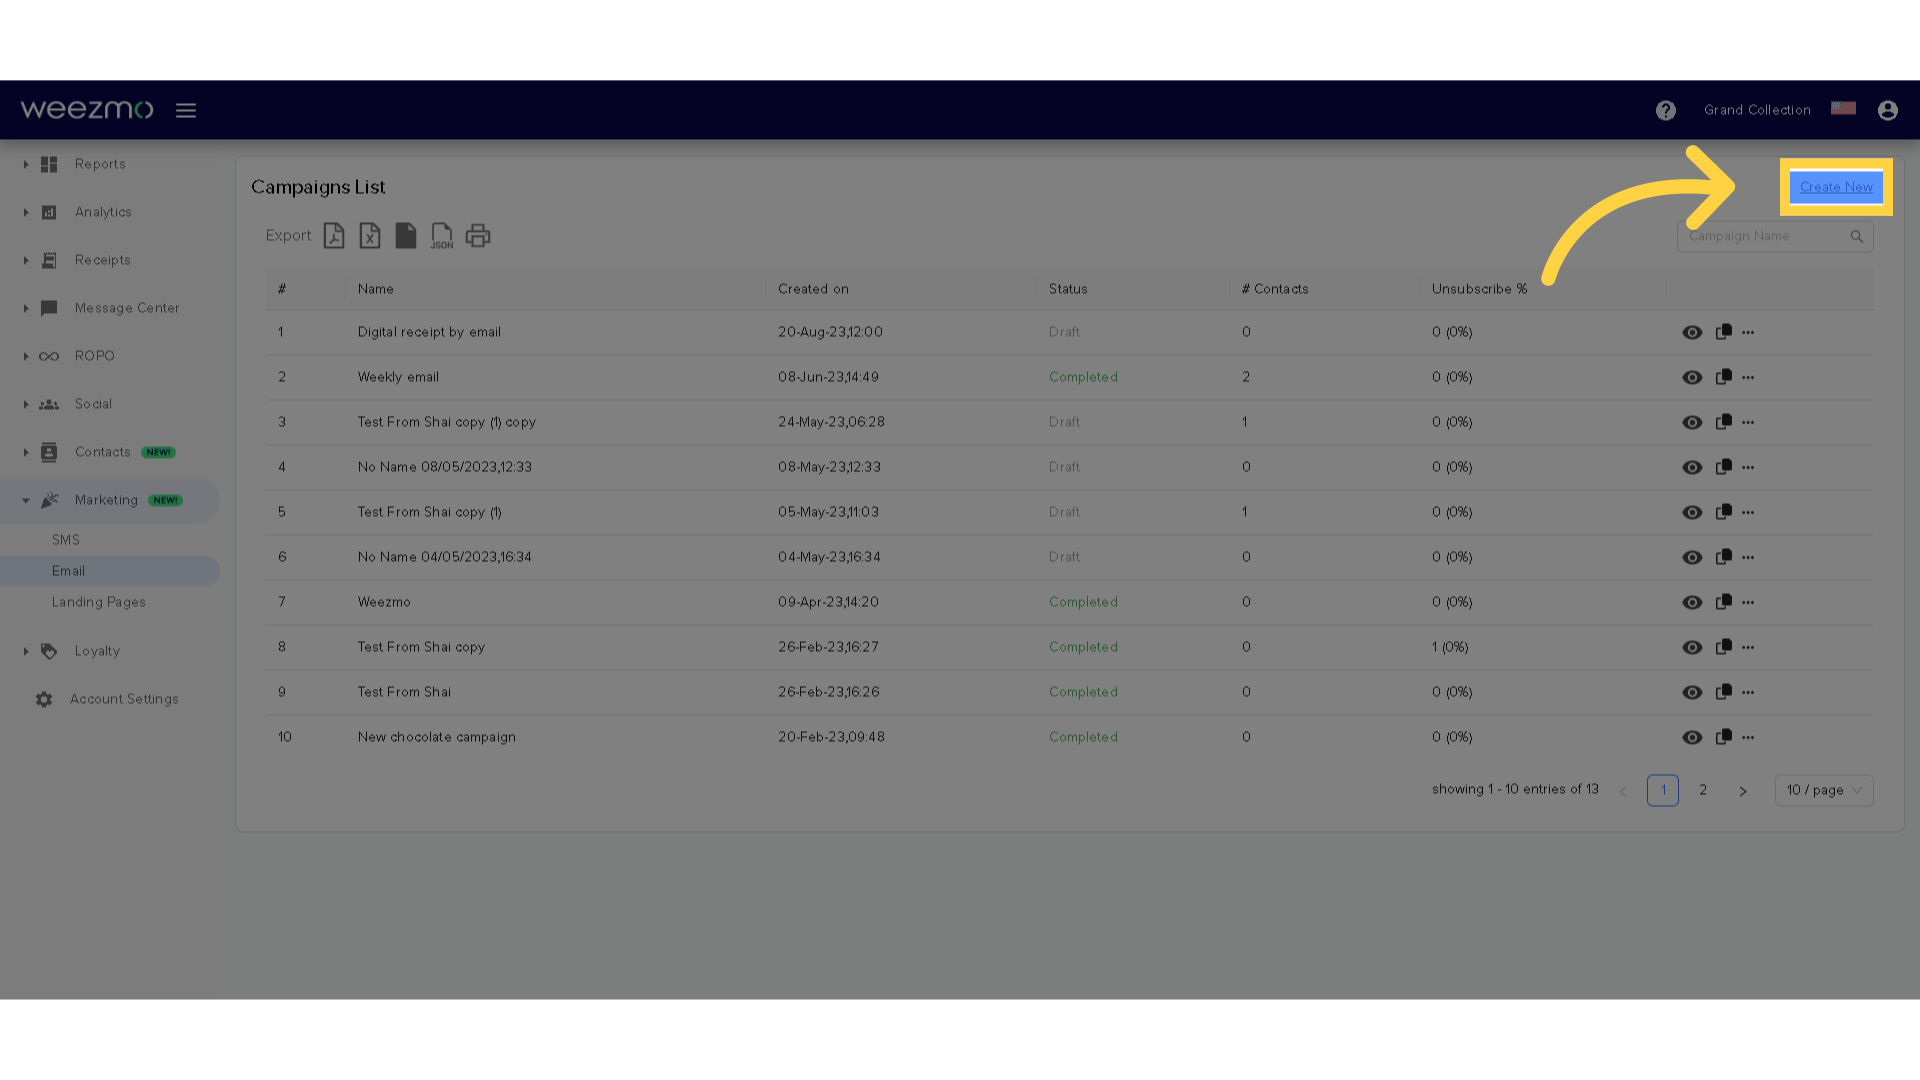
Task: Click the Create New campaign button
Action: (1836, 186)
